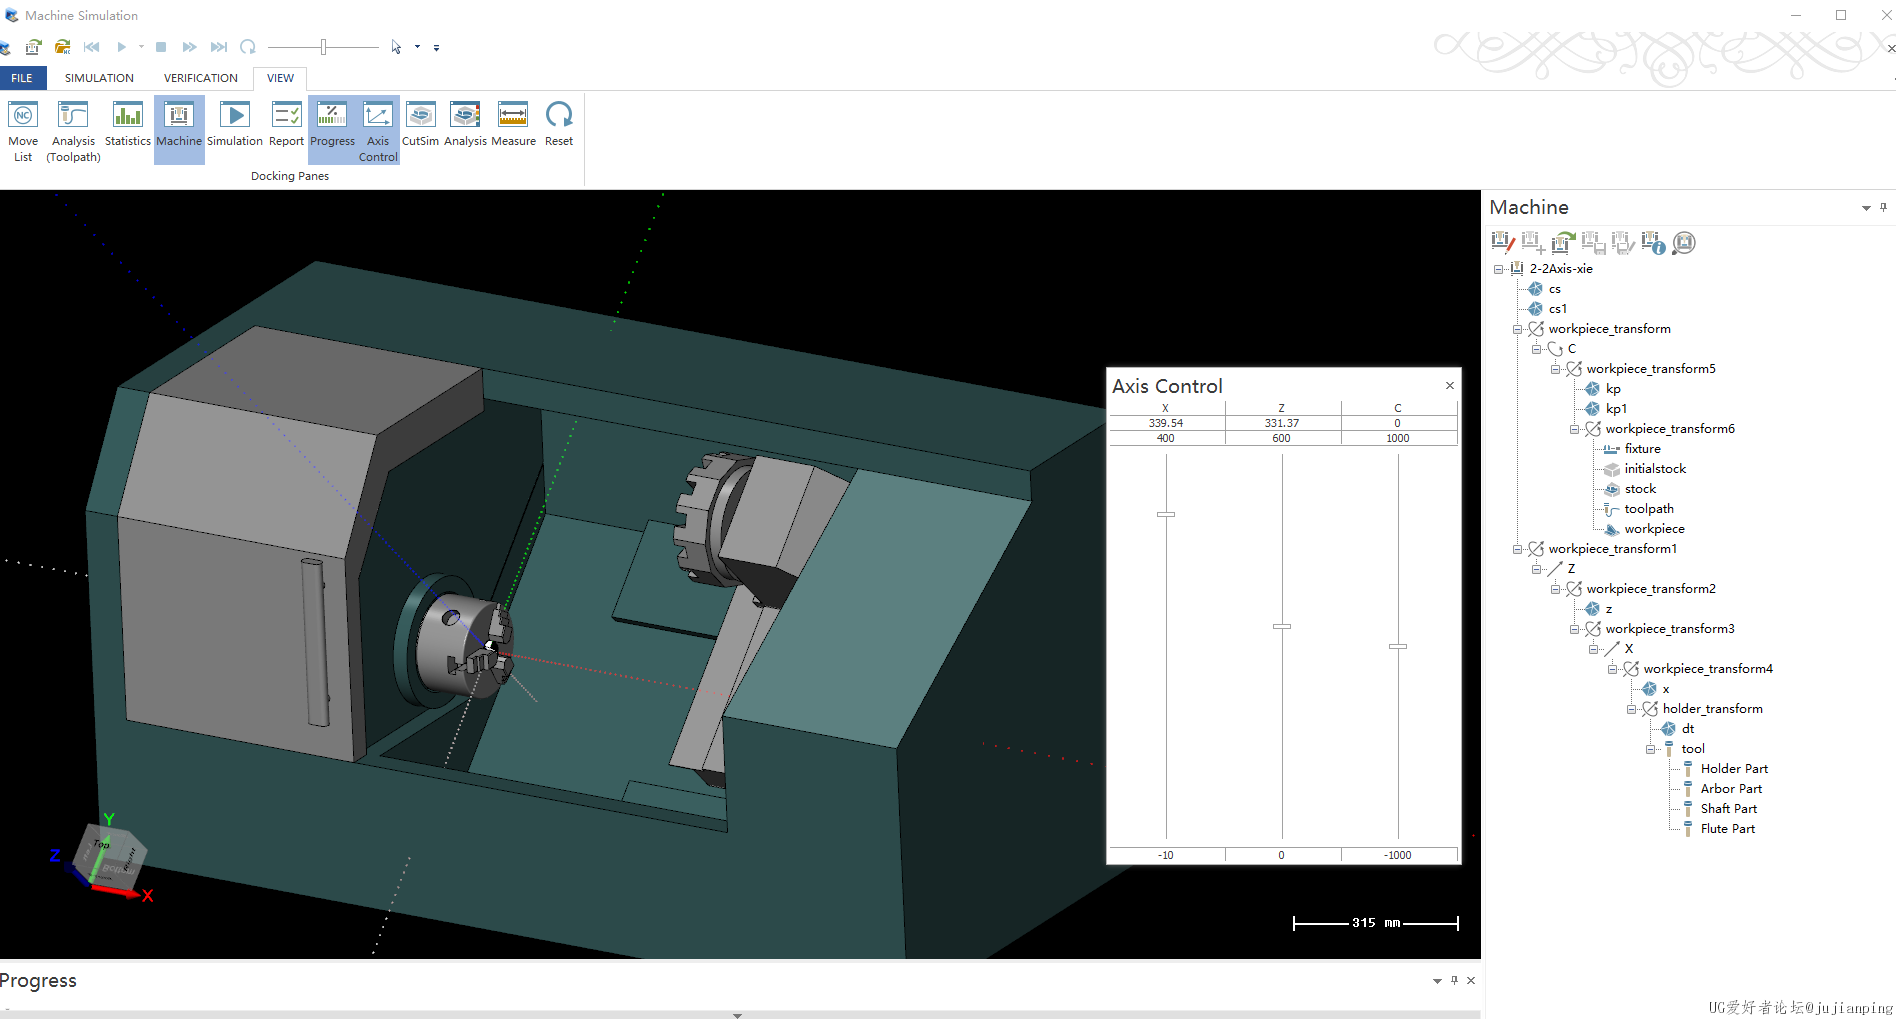The width and height of the screenshot is (1896, 1019).
Task: Select the initialstock tree item
Action: (x=1655, y=469)
